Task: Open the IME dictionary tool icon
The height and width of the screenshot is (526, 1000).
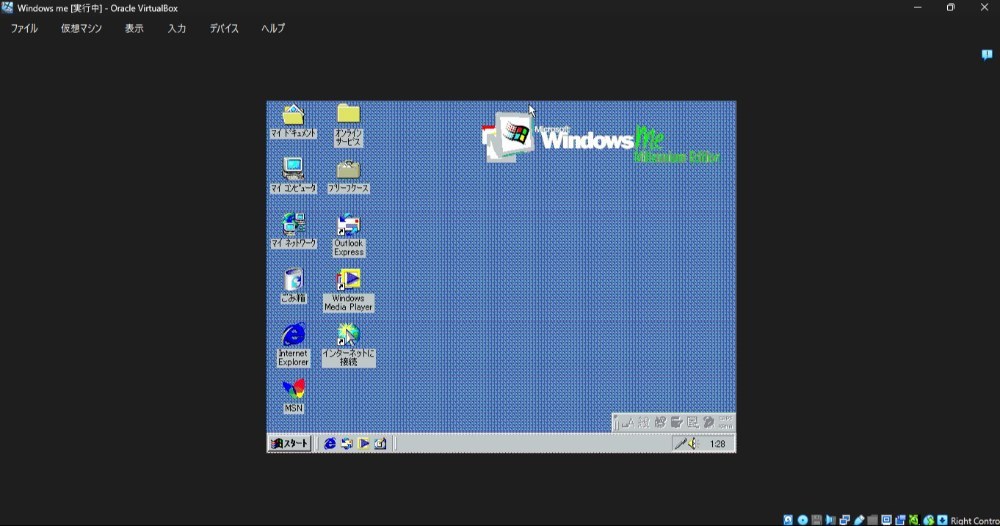Action: click(677, 423)
